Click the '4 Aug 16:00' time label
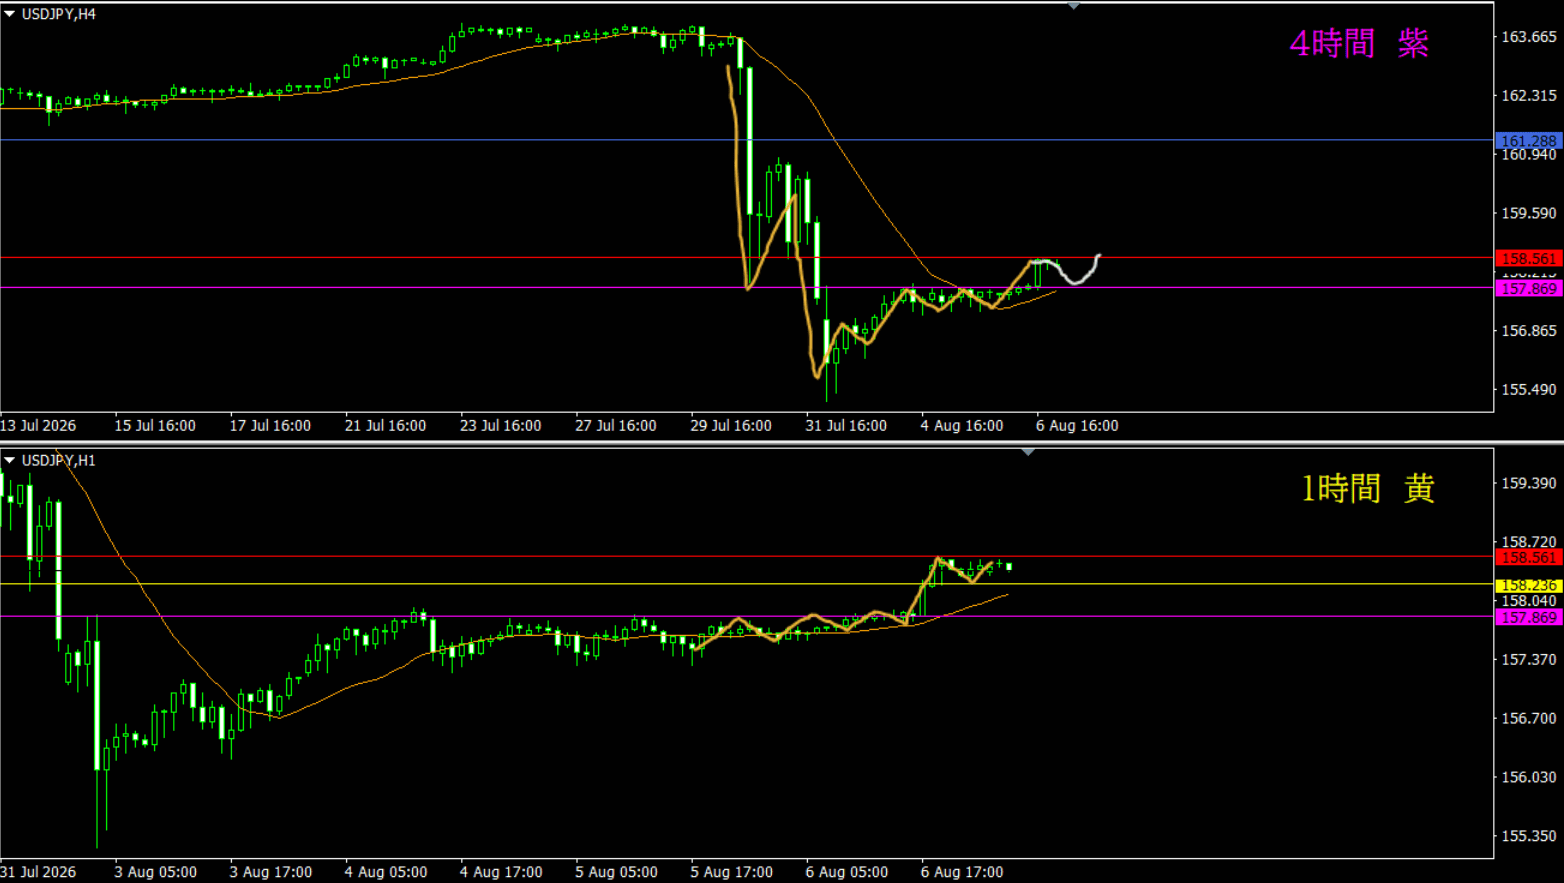This screenshot has height=883, width=1564. 962,425
